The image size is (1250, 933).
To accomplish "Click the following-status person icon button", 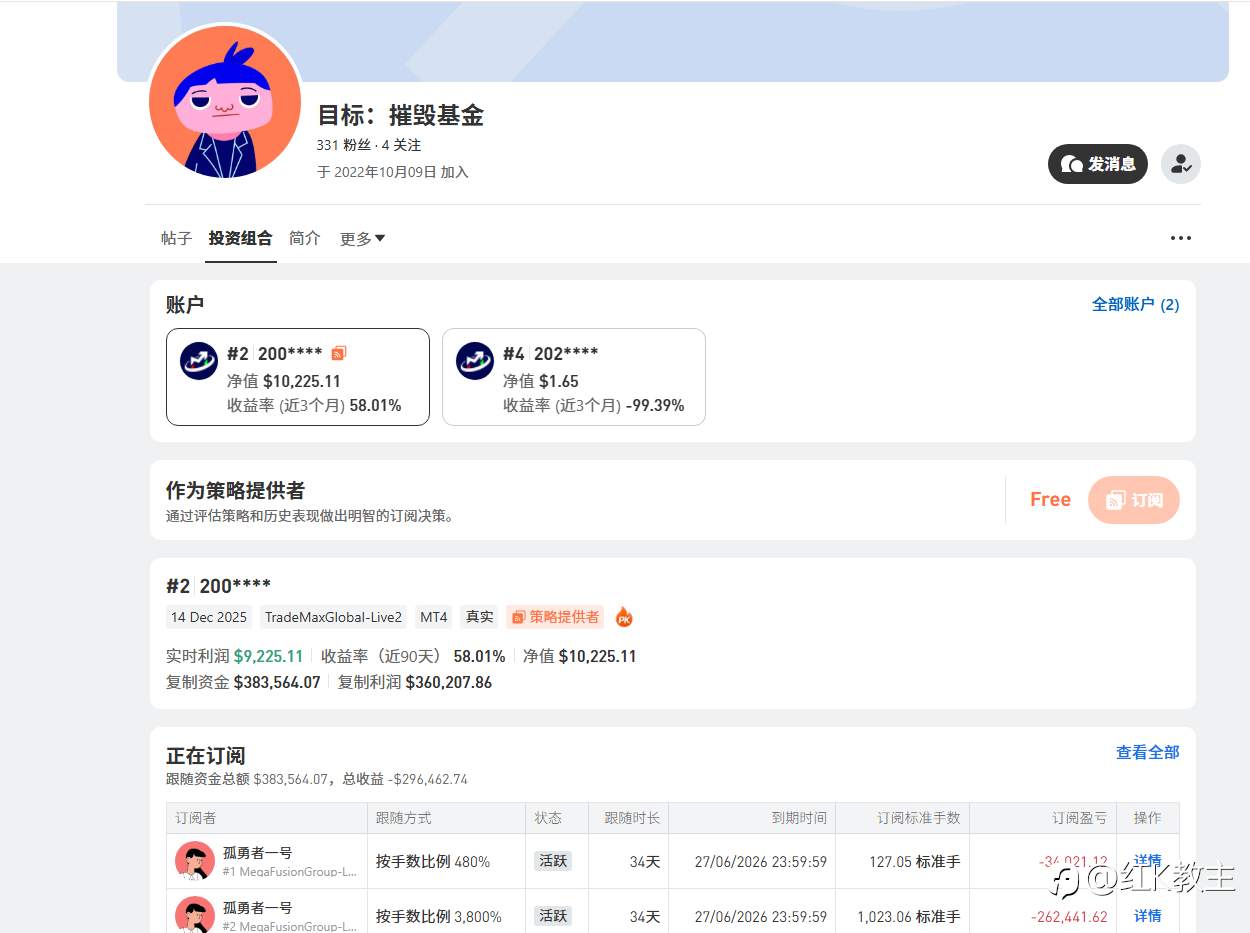I will (1181, 164).
